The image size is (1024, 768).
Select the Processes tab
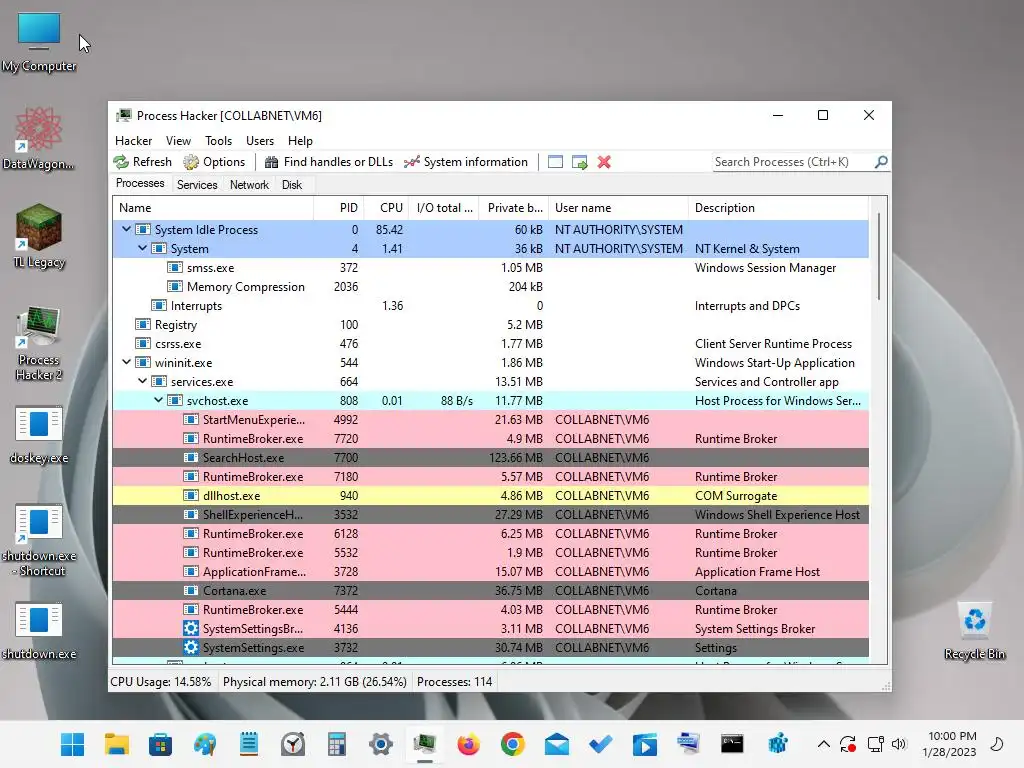(140, 184)
